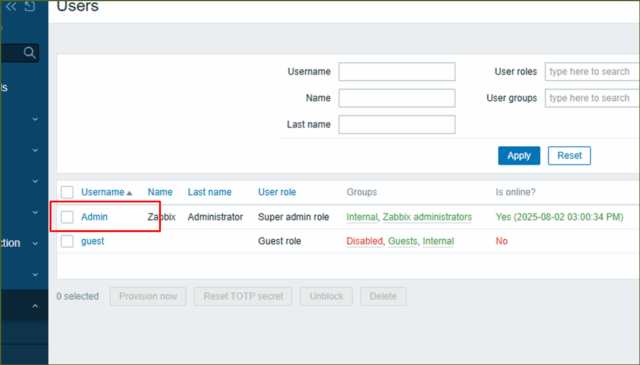
Task: Open the Disabled group link
Action: point(364,241)
